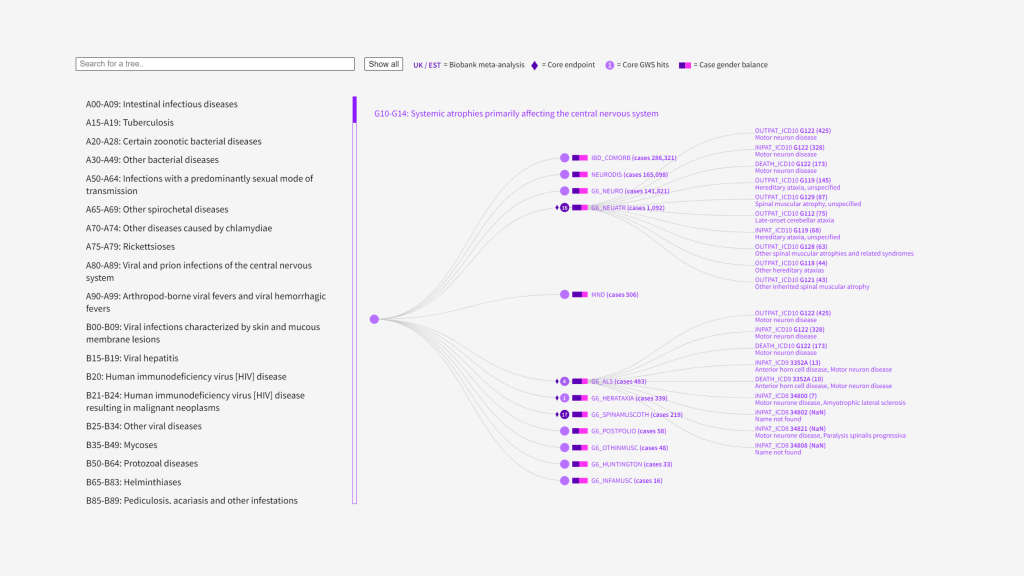Click in the 'Search for a tree' field

(x=215, y=64)
